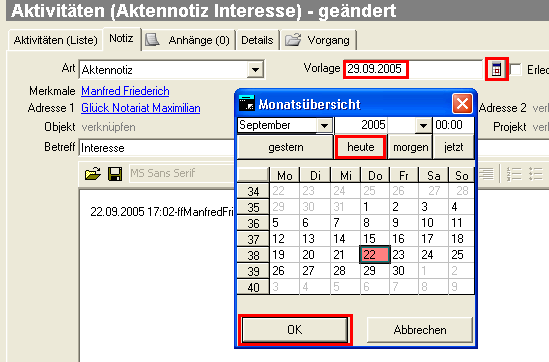
Task: Click the heute button
Action: (361, 147)
